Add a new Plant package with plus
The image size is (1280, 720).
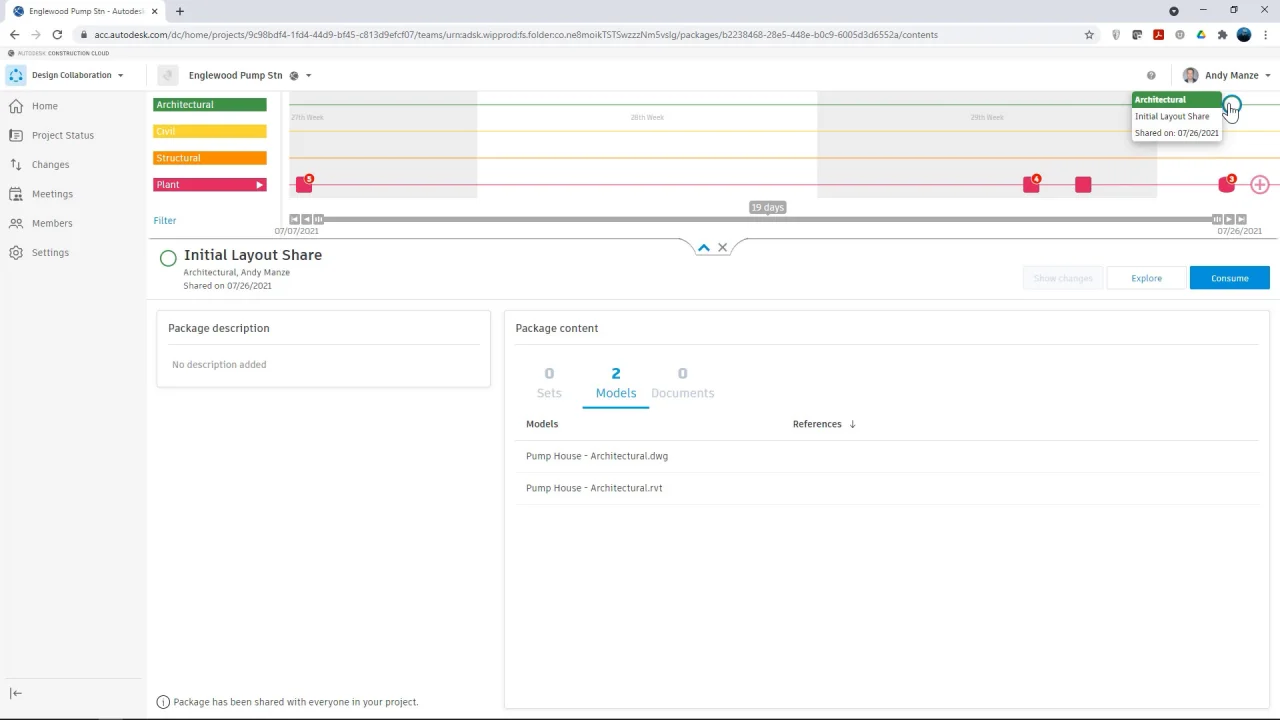point(1260,185)
